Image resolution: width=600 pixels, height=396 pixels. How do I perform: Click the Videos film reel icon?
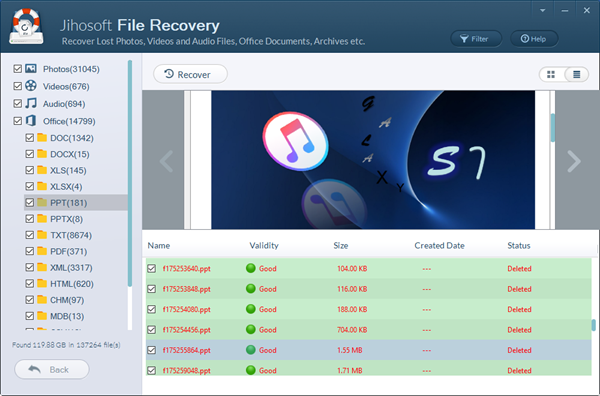pyautogui.click(x=31, y=86)
